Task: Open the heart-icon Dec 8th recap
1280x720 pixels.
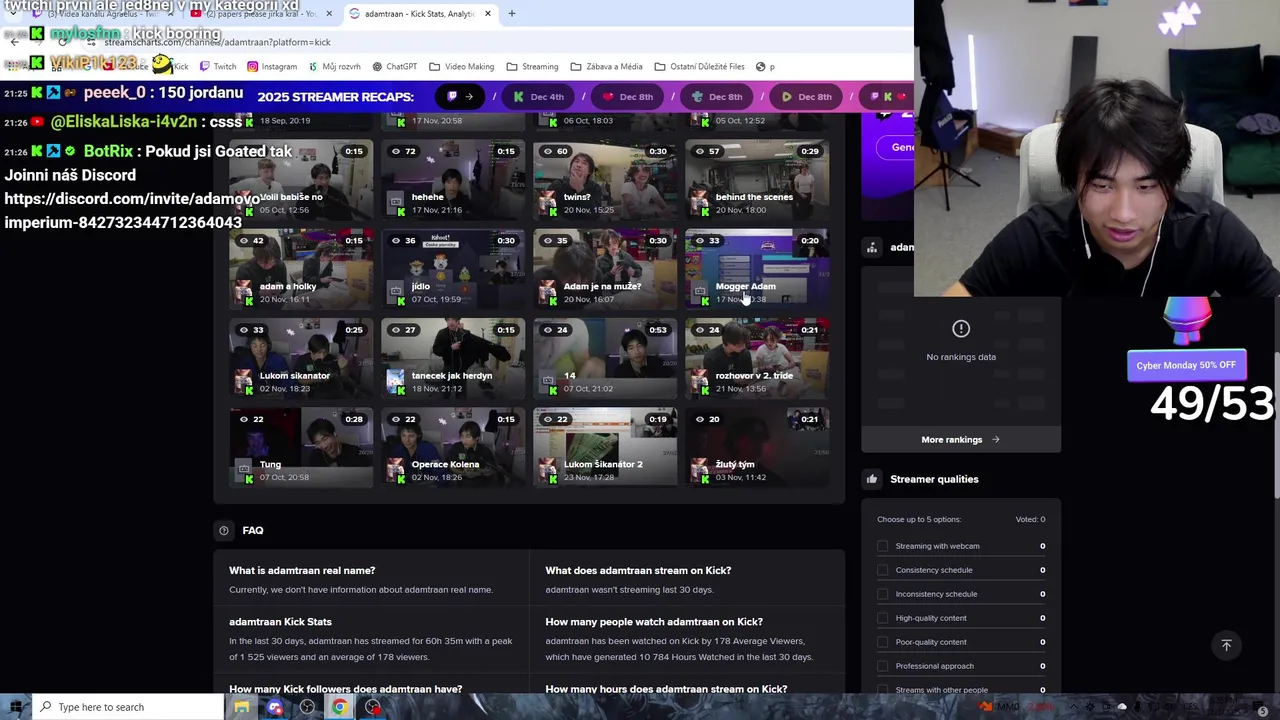Action: (x=628, y=97)
